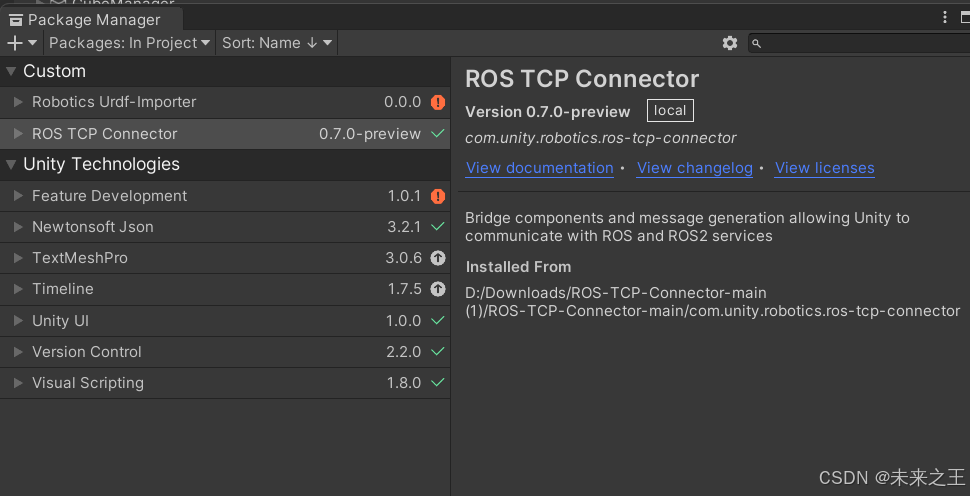This screenshot has height=496, width=970.
Task: Select ROS TCP Connector in the list
Action: coord(225,134)
